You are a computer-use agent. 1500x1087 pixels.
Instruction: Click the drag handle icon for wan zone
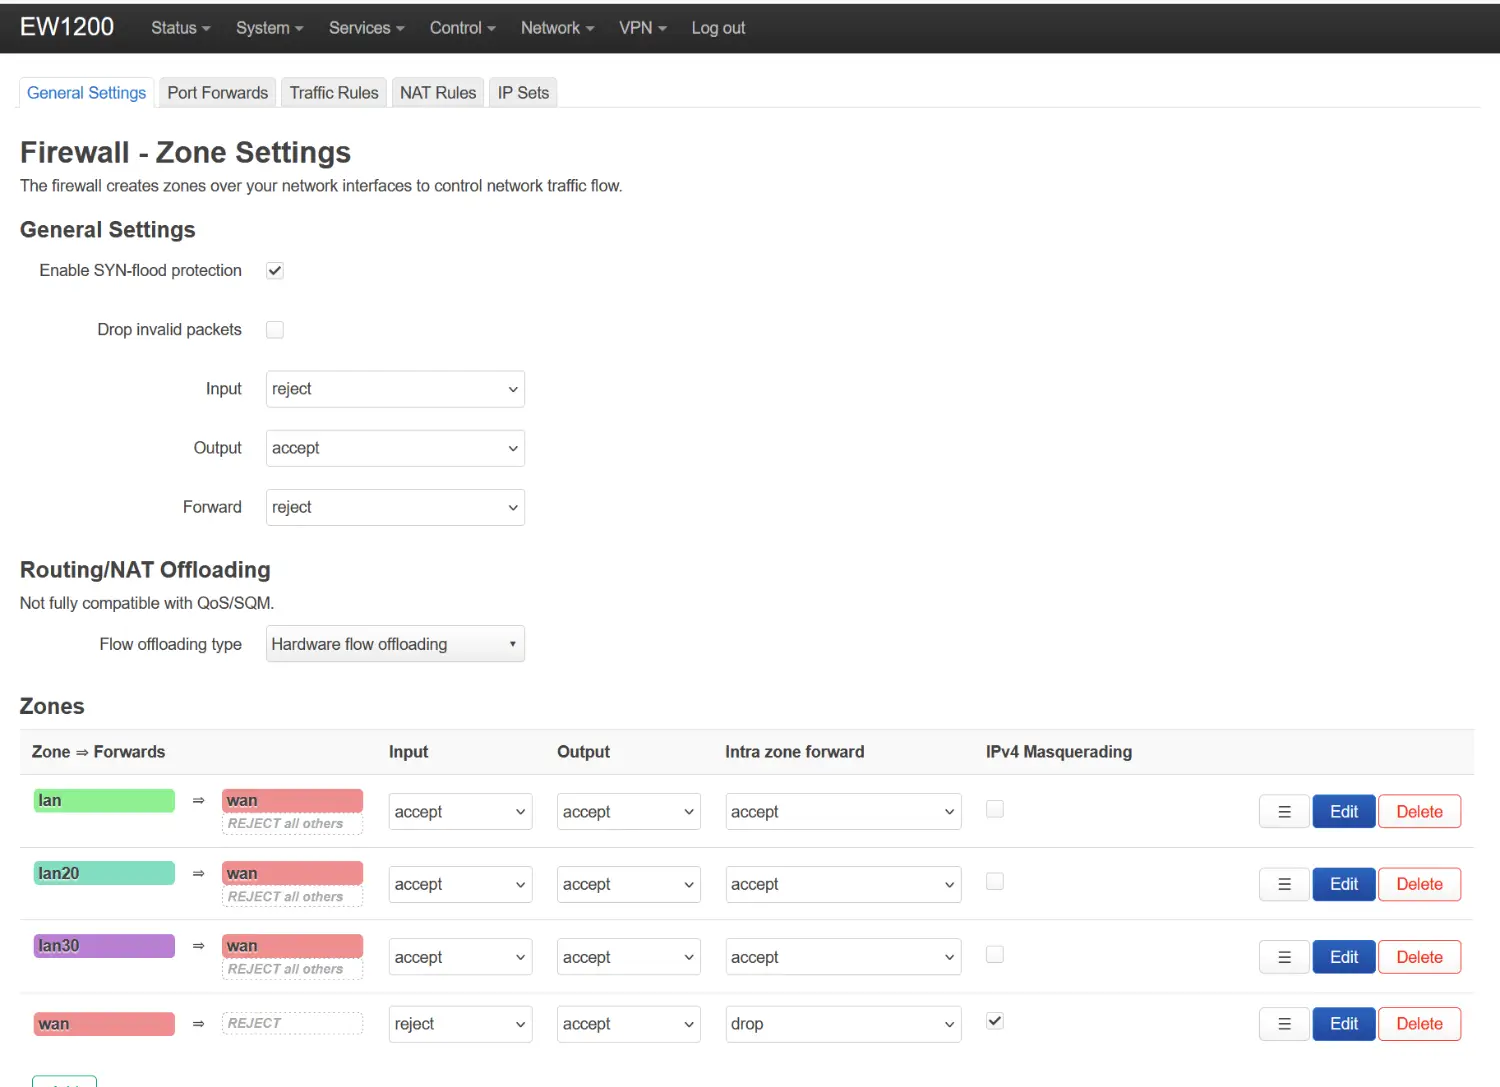coord(1284,1024)
